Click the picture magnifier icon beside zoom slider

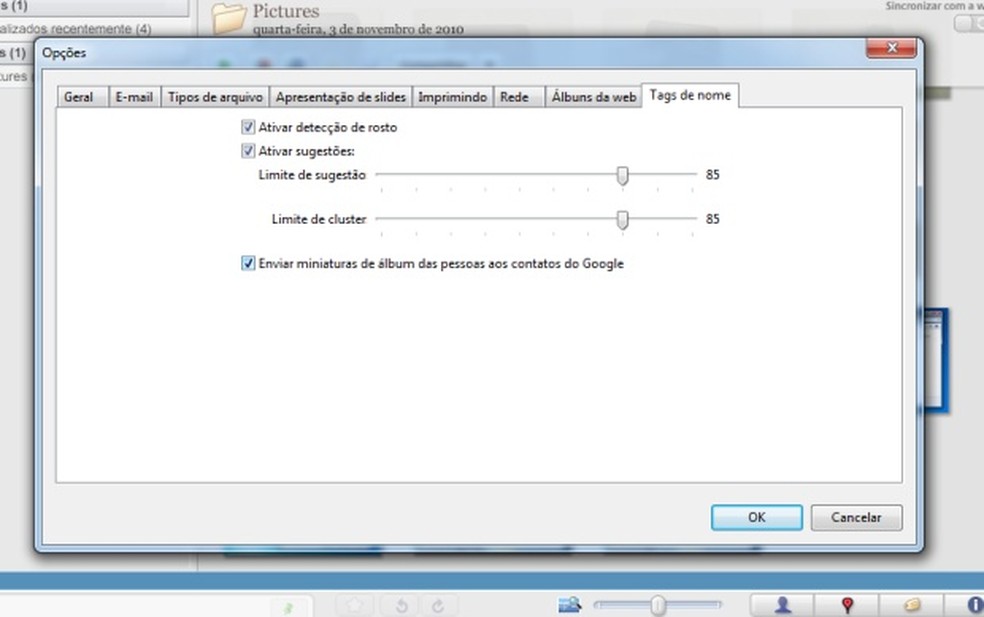point(570,604)
